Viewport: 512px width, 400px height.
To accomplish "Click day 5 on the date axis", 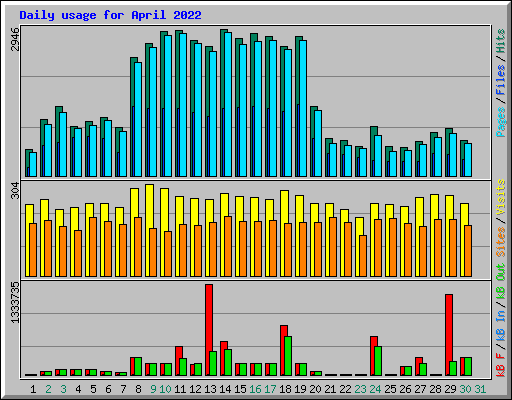I will click(x=93, y=389).
